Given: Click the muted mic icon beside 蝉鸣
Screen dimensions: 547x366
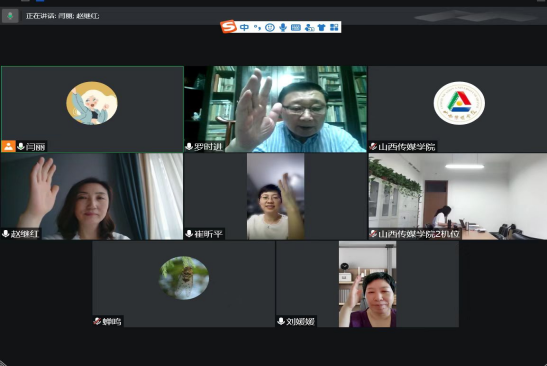Looking at the screenshot, I should pyautogui.click(x=97, y=321).
